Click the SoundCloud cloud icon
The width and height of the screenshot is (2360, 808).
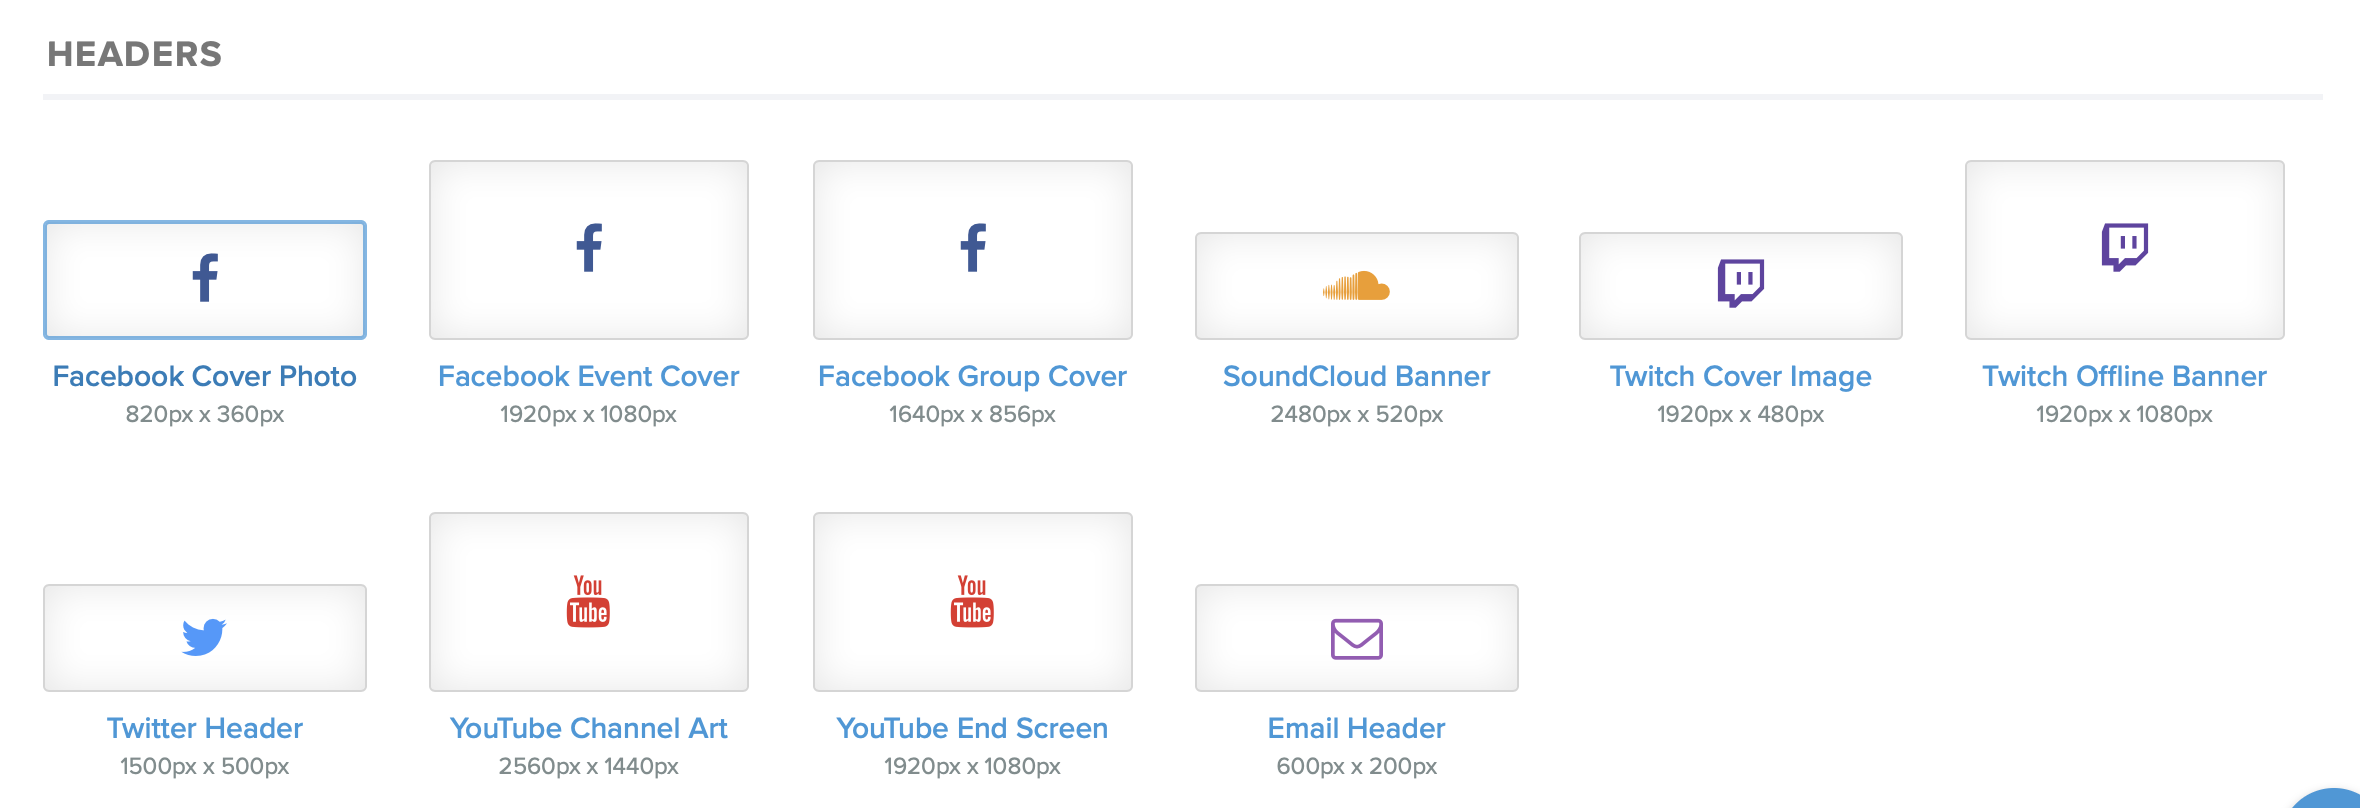[x=1356, y=286]
